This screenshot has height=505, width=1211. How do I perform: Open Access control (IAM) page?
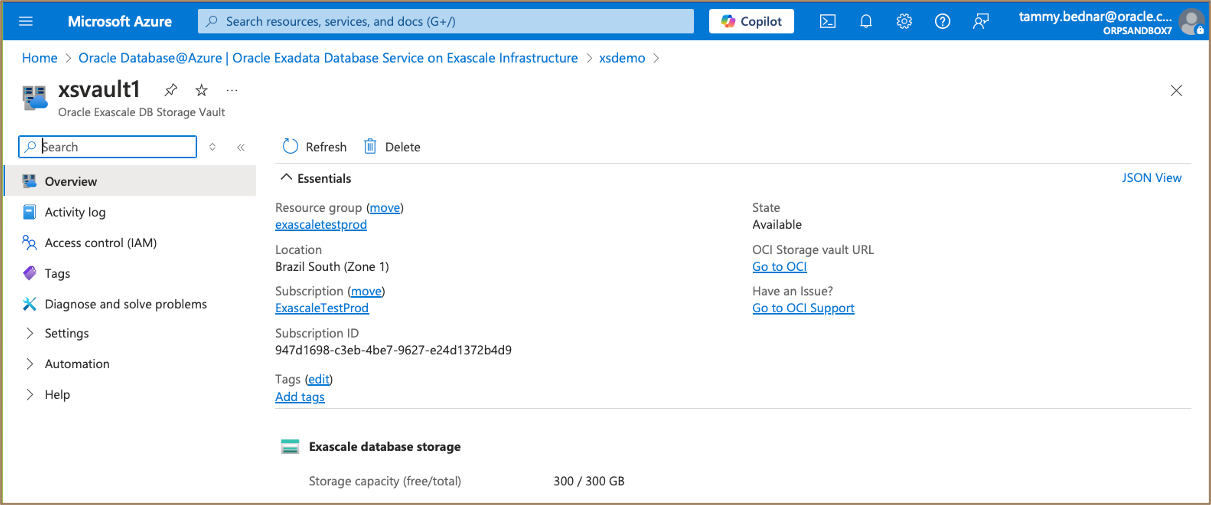[100, 243]
